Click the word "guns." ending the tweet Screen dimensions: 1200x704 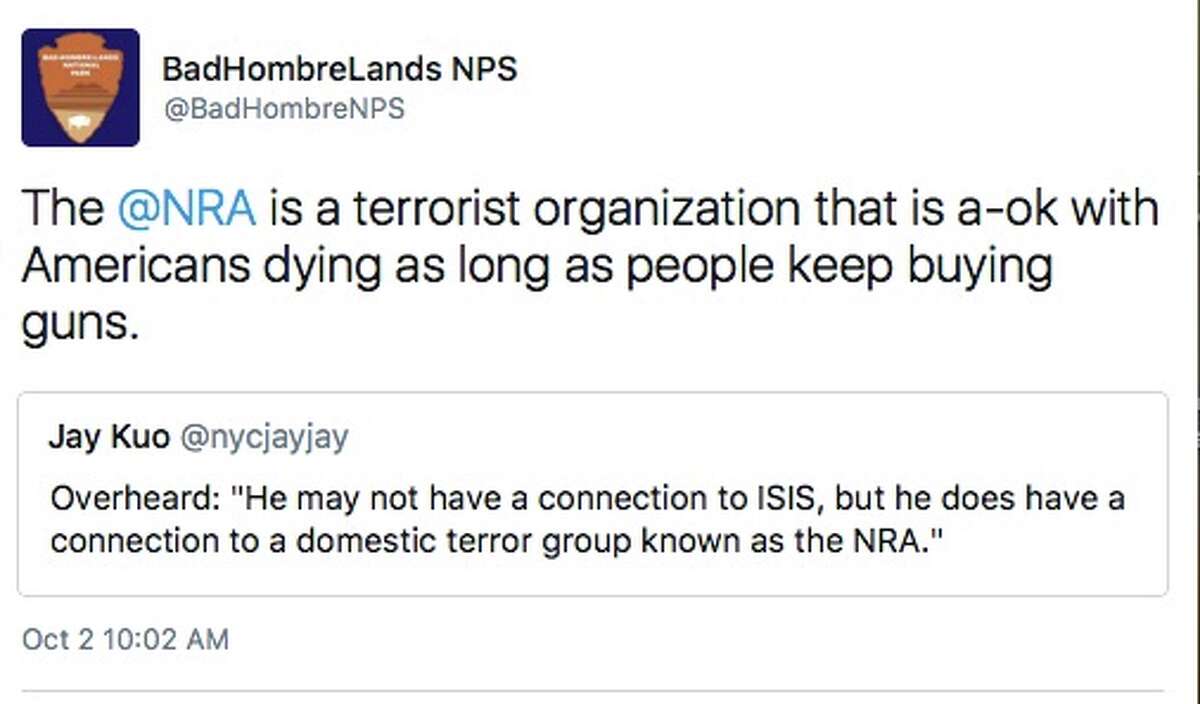77,325
